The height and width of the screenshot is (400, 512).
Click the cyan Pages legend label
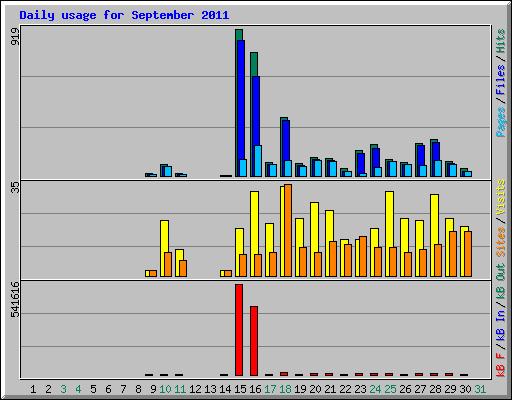coord(501,122)
